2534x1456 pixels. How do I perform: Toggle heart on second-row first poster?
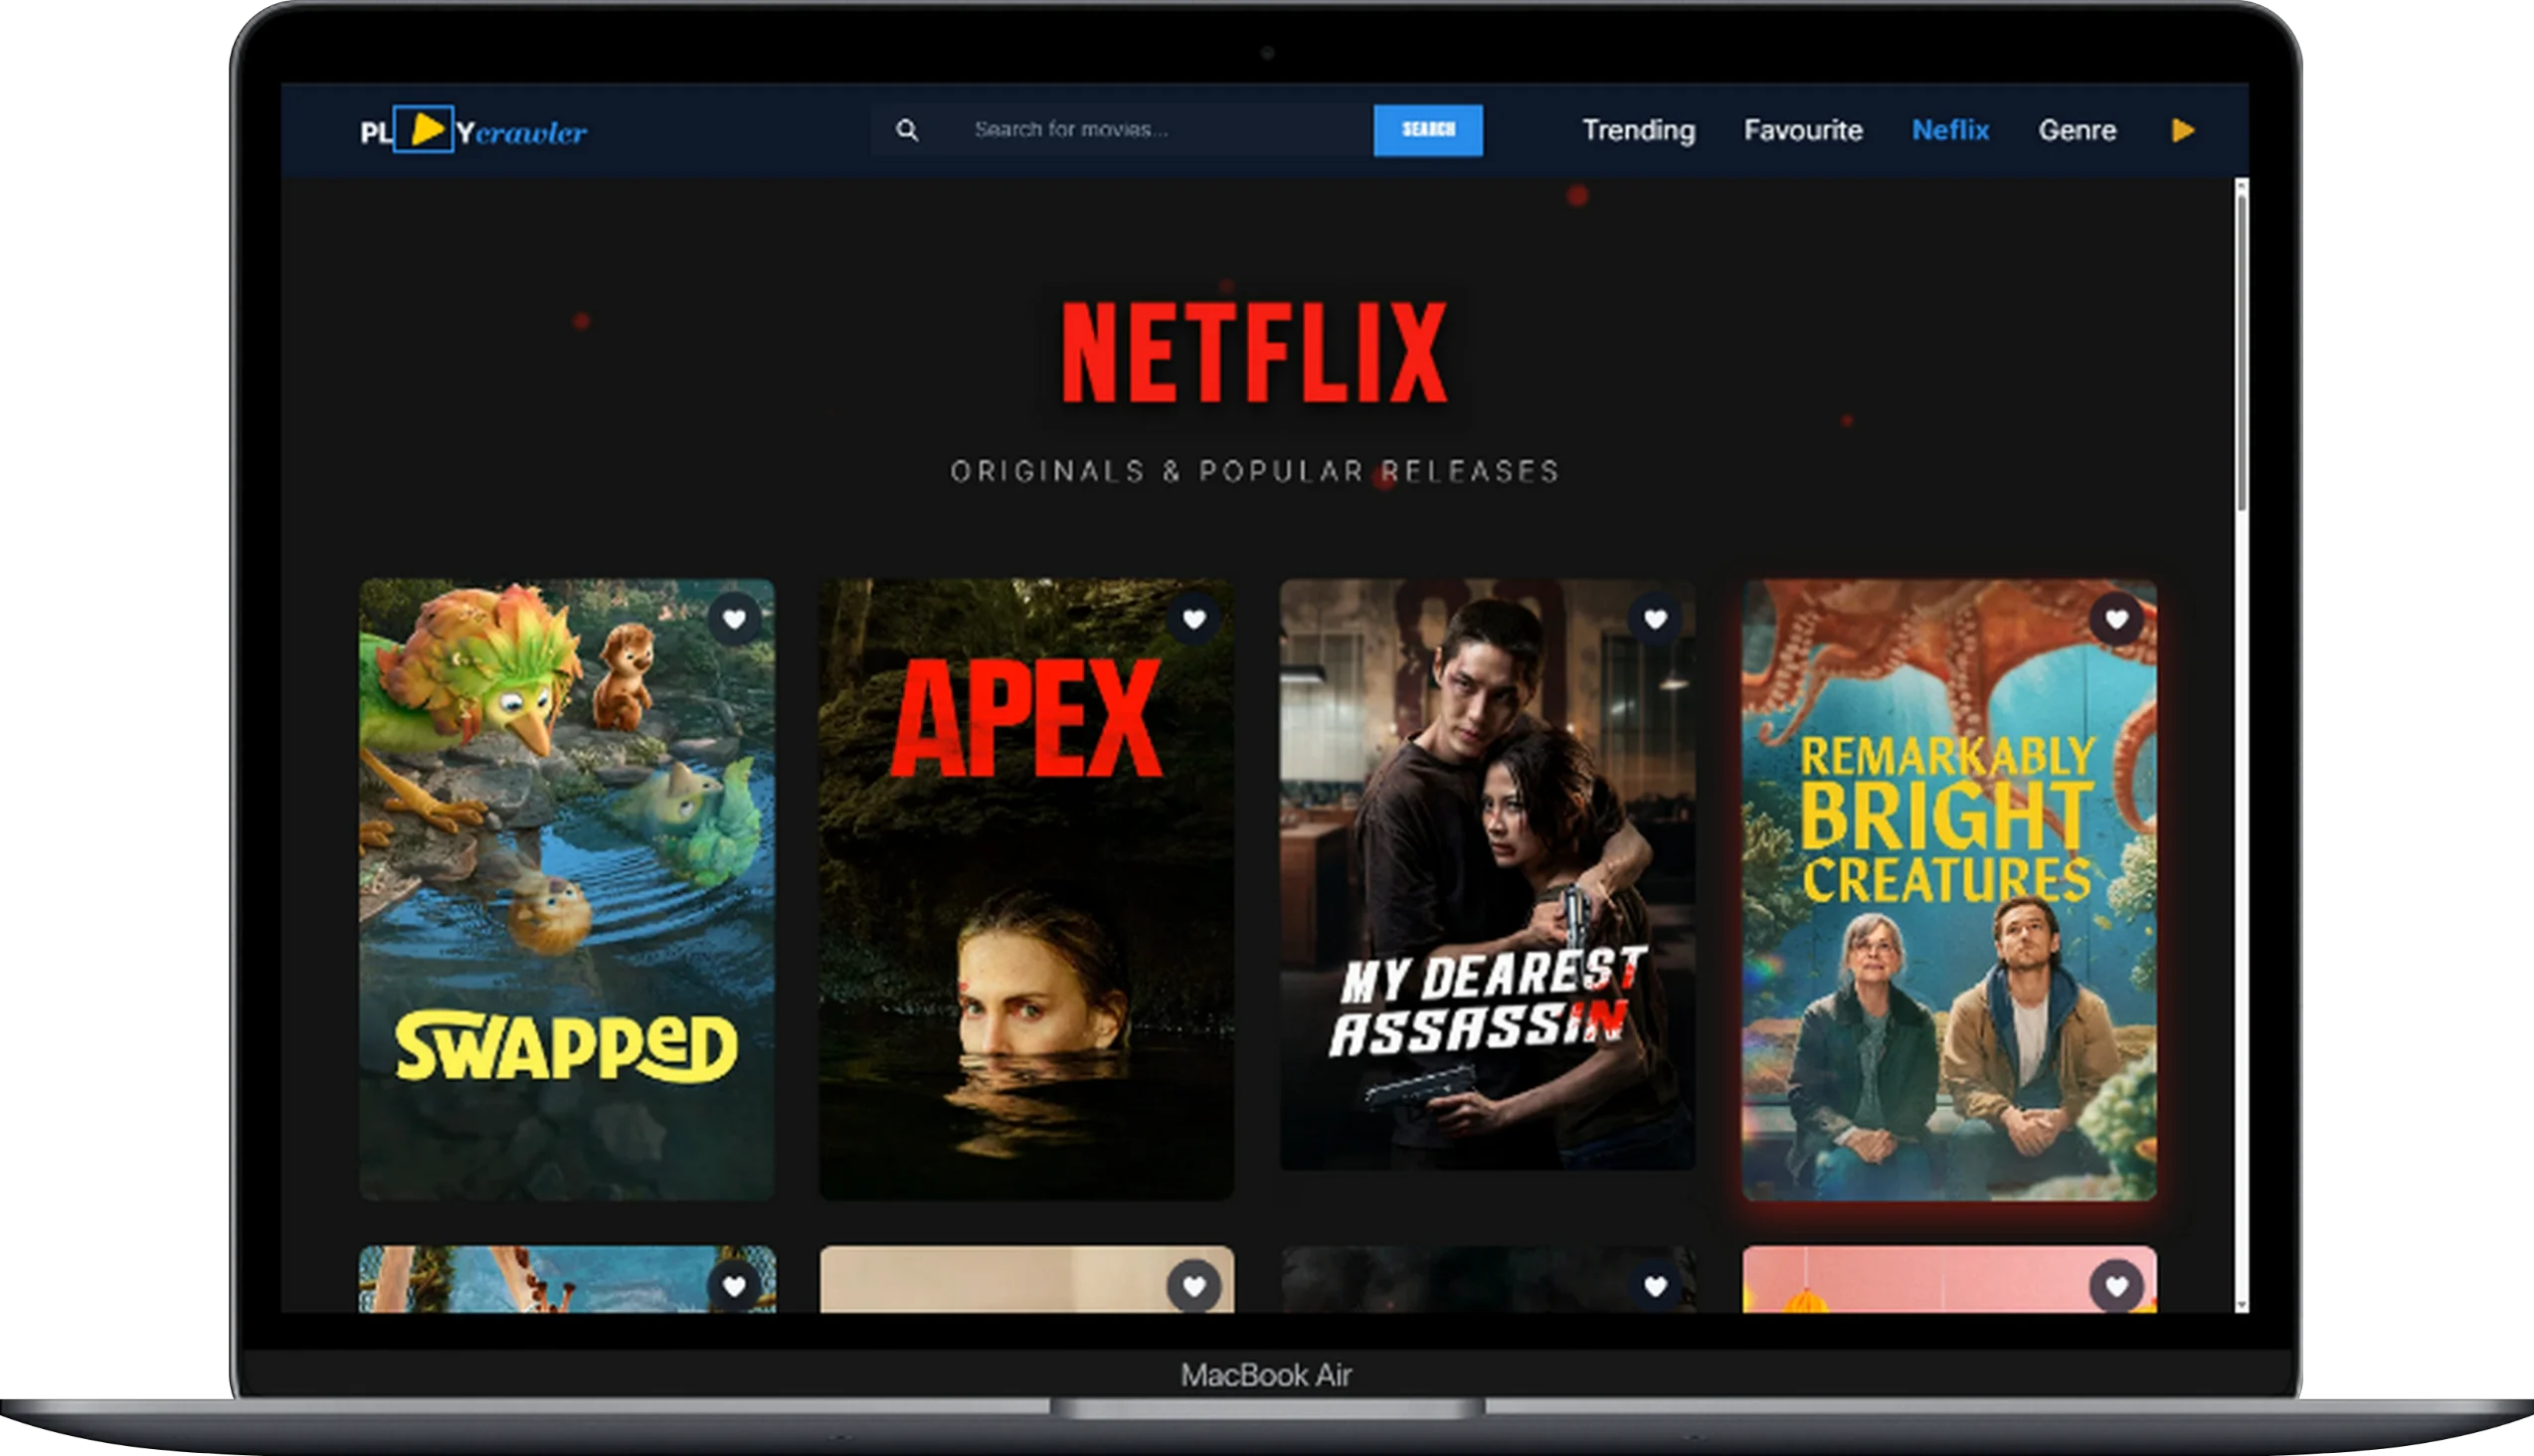[734, 1285]
